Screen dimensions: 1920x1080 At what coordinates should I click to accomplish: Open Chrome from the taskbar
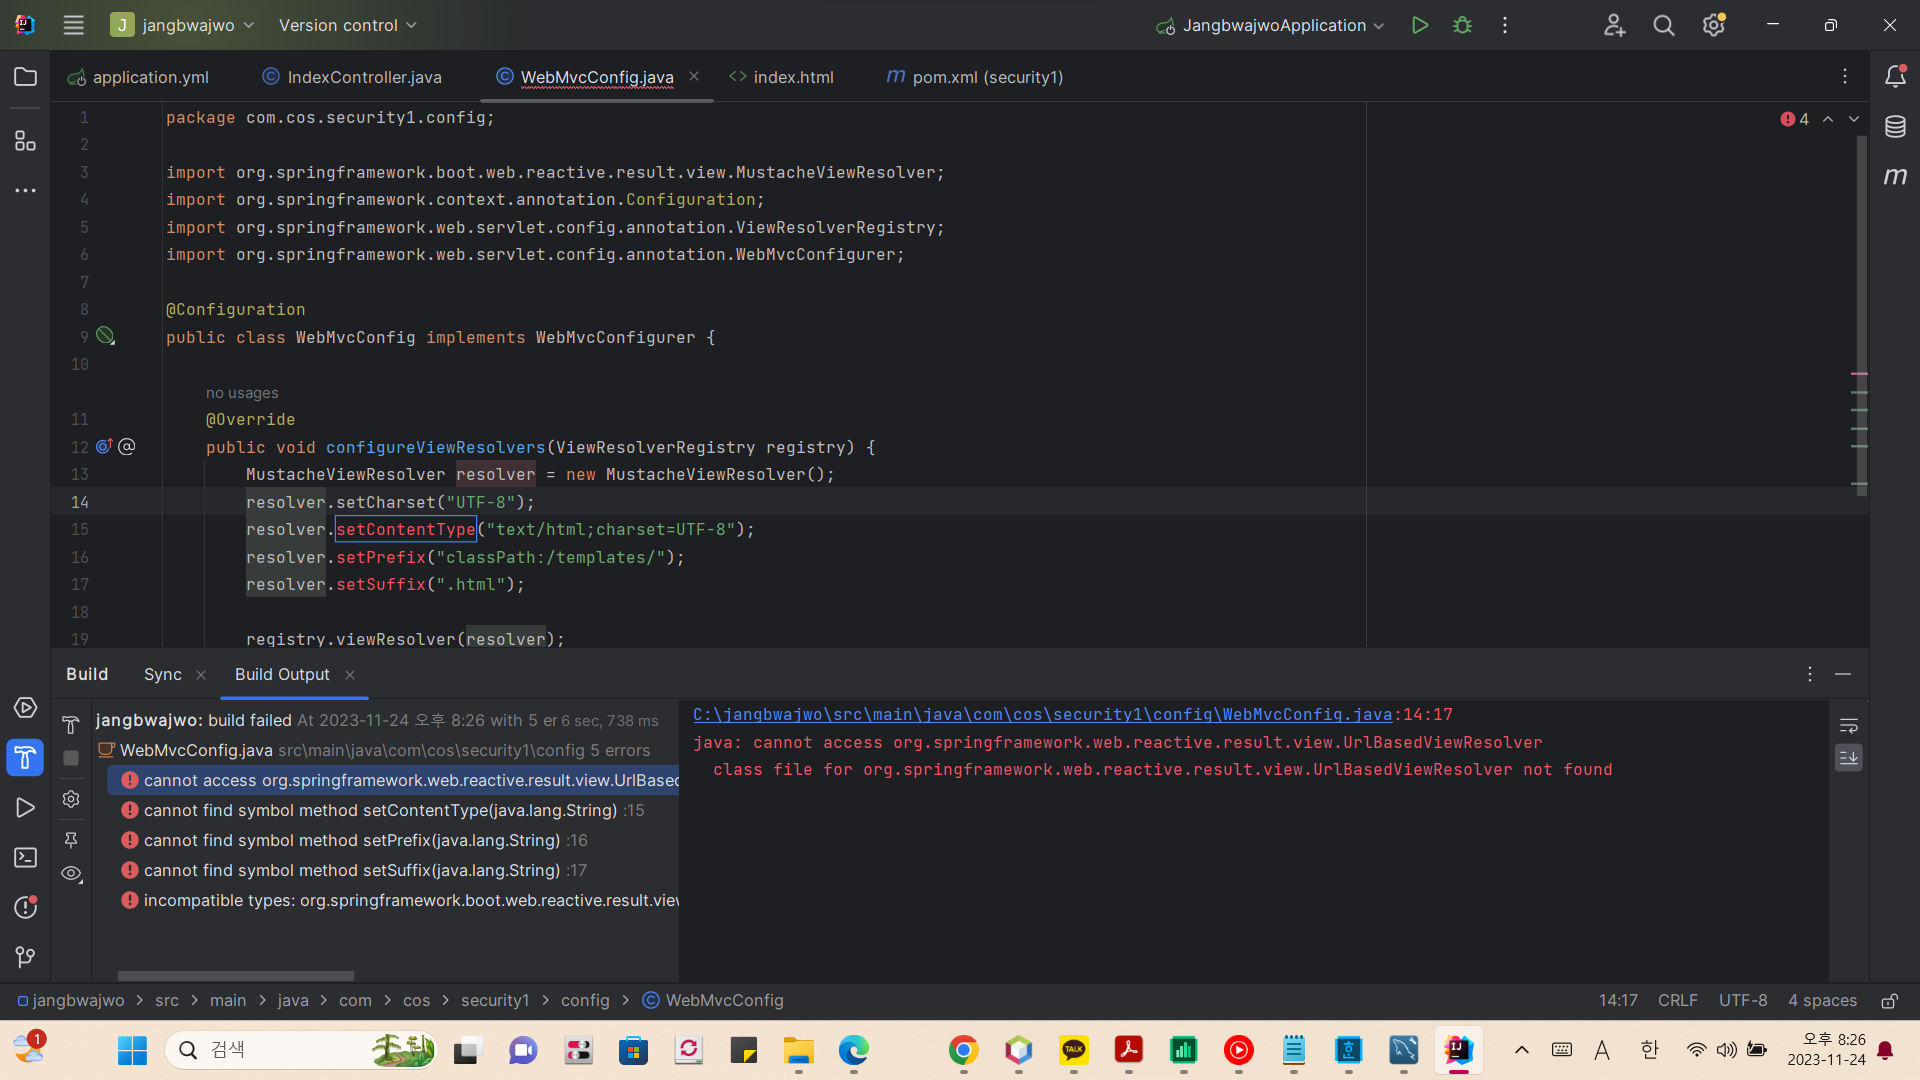(963, 1050)
